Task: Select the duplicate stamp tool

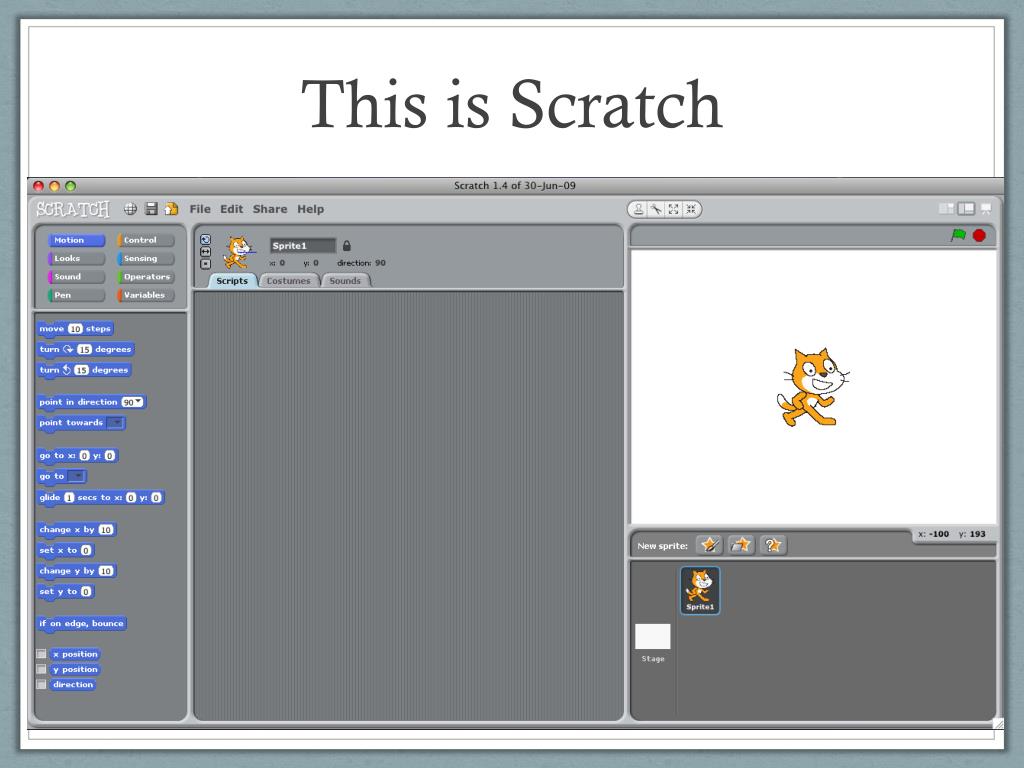Action: [639, 209]
